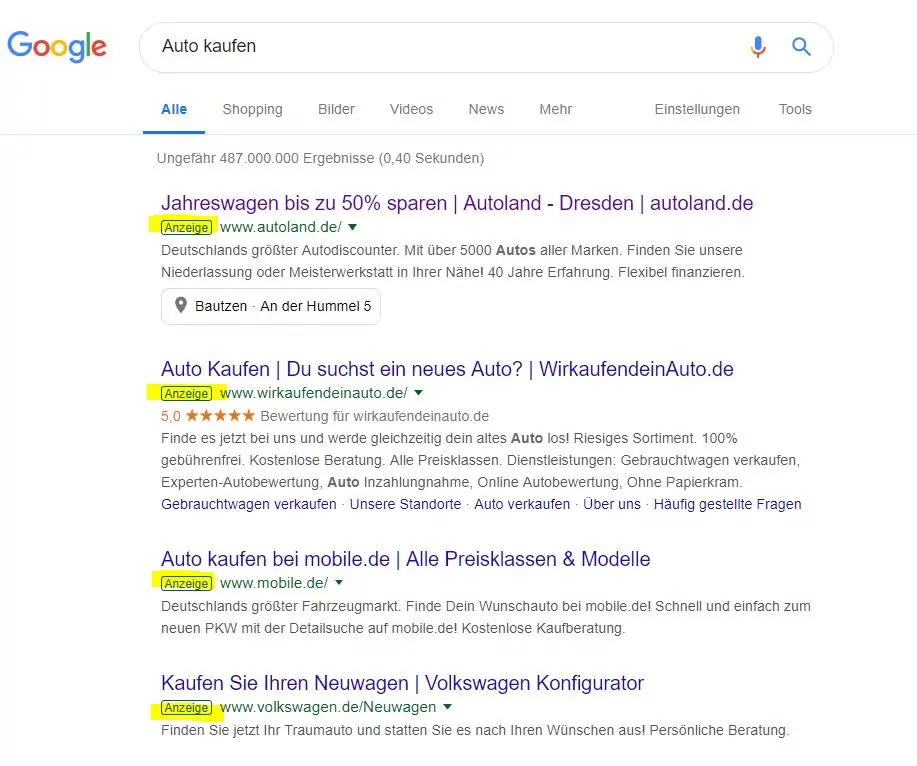Open the Auto verkaufen sitelink
This screenshot has width=917, height=766.
coord(522,504)
